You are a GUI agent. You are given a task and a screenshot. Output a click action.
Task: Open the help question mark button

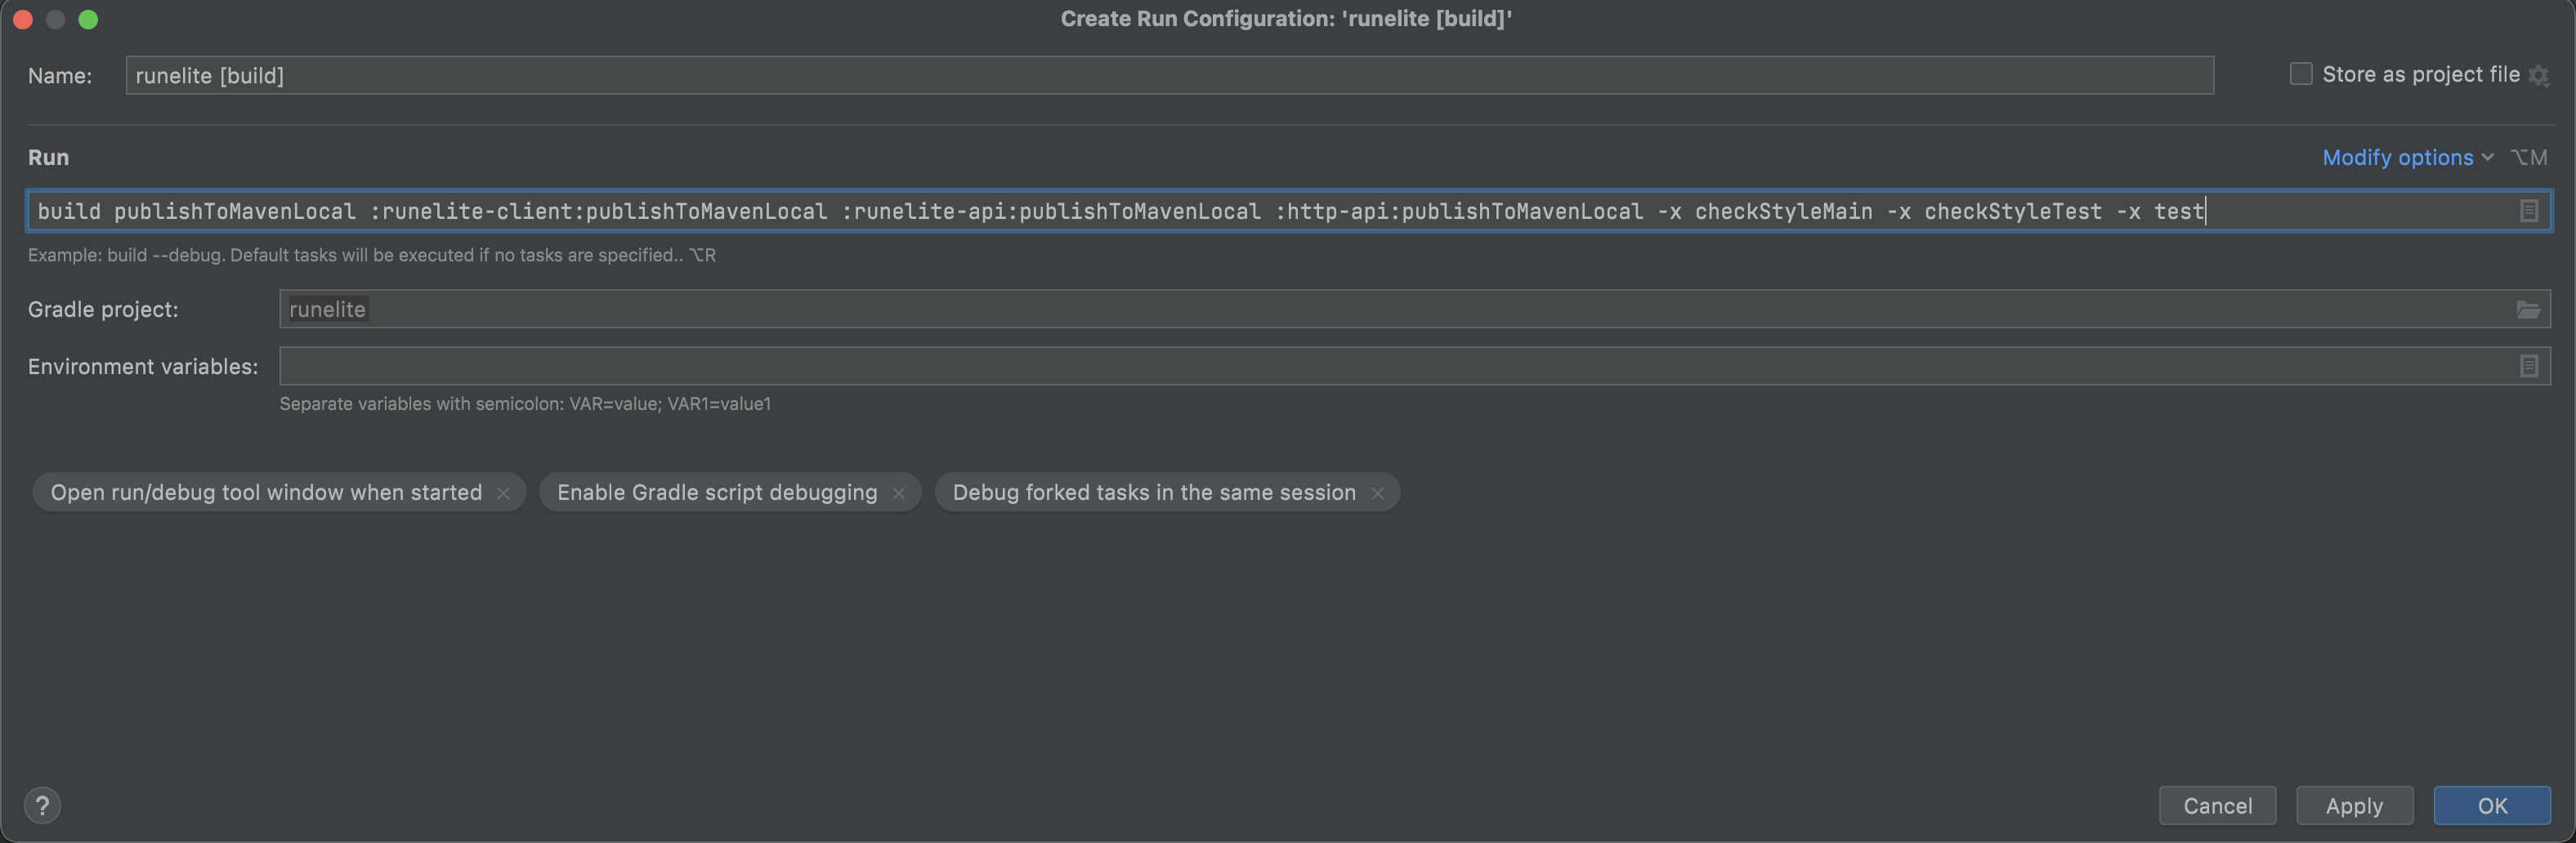(x=42, y=805)
